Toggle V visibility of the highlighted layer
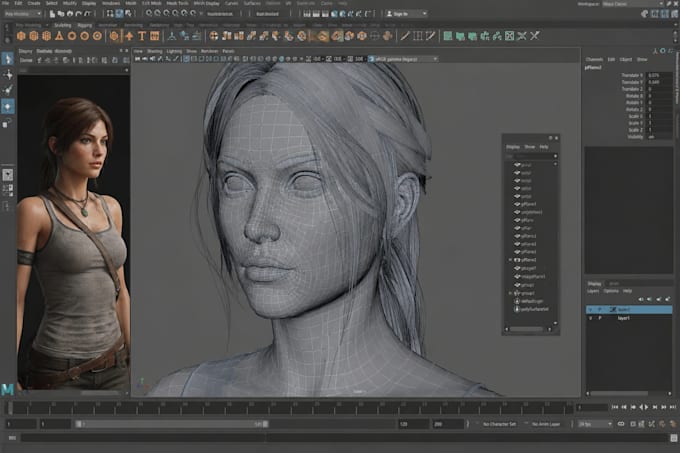The image size is (680, 453). (x=590, y=310)
